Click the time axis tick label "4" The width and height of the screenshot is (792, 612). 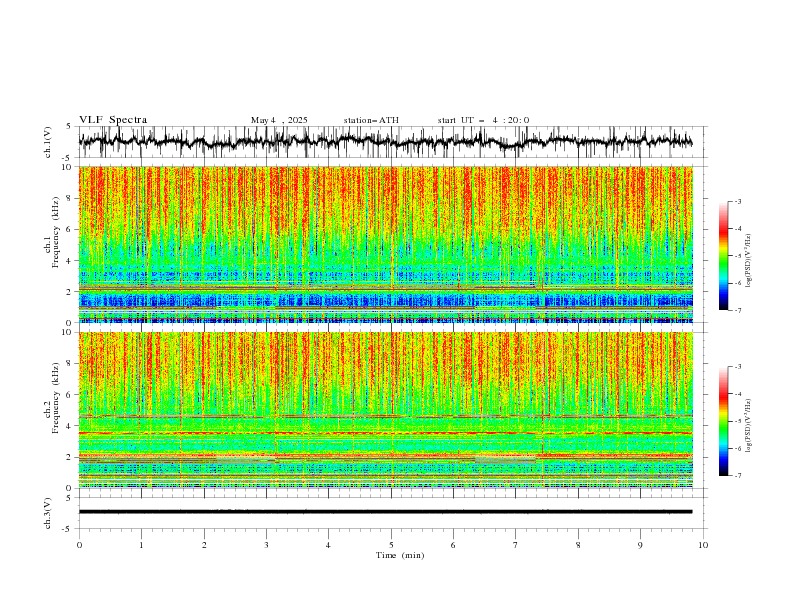[328, 545]
